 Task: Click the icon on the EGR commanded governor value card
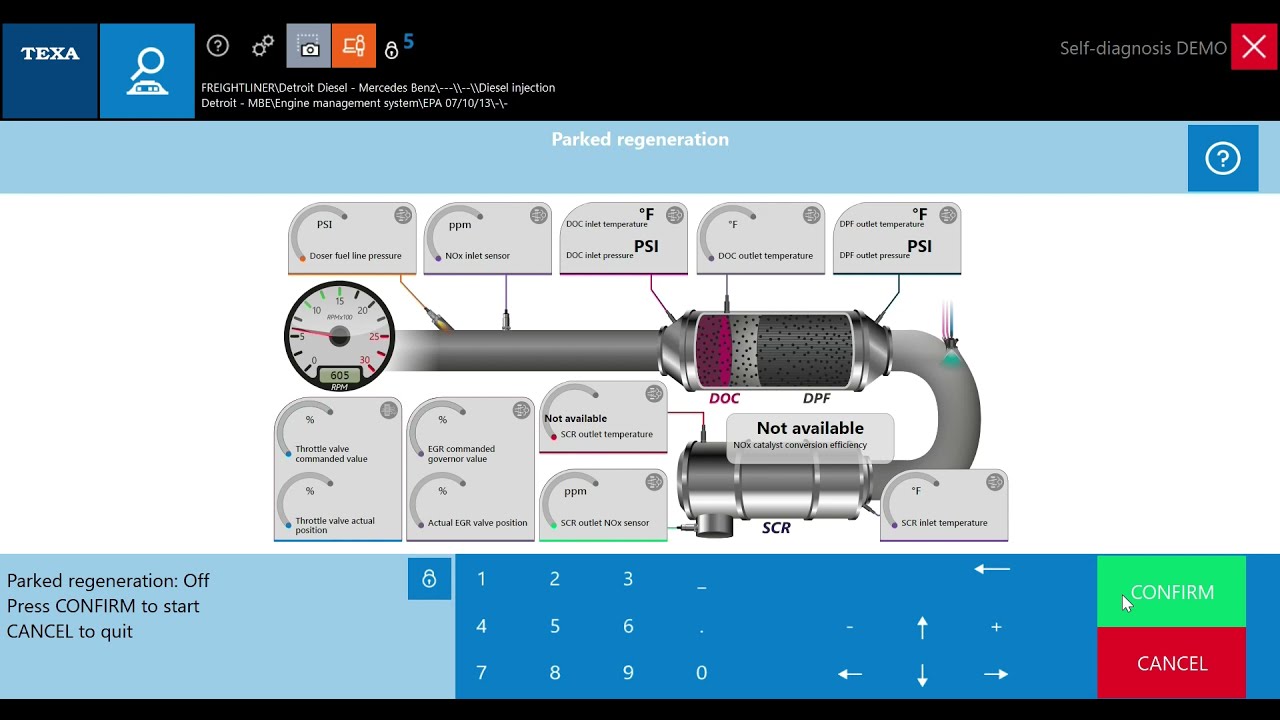pyautogui.click(x=521, y=410)
